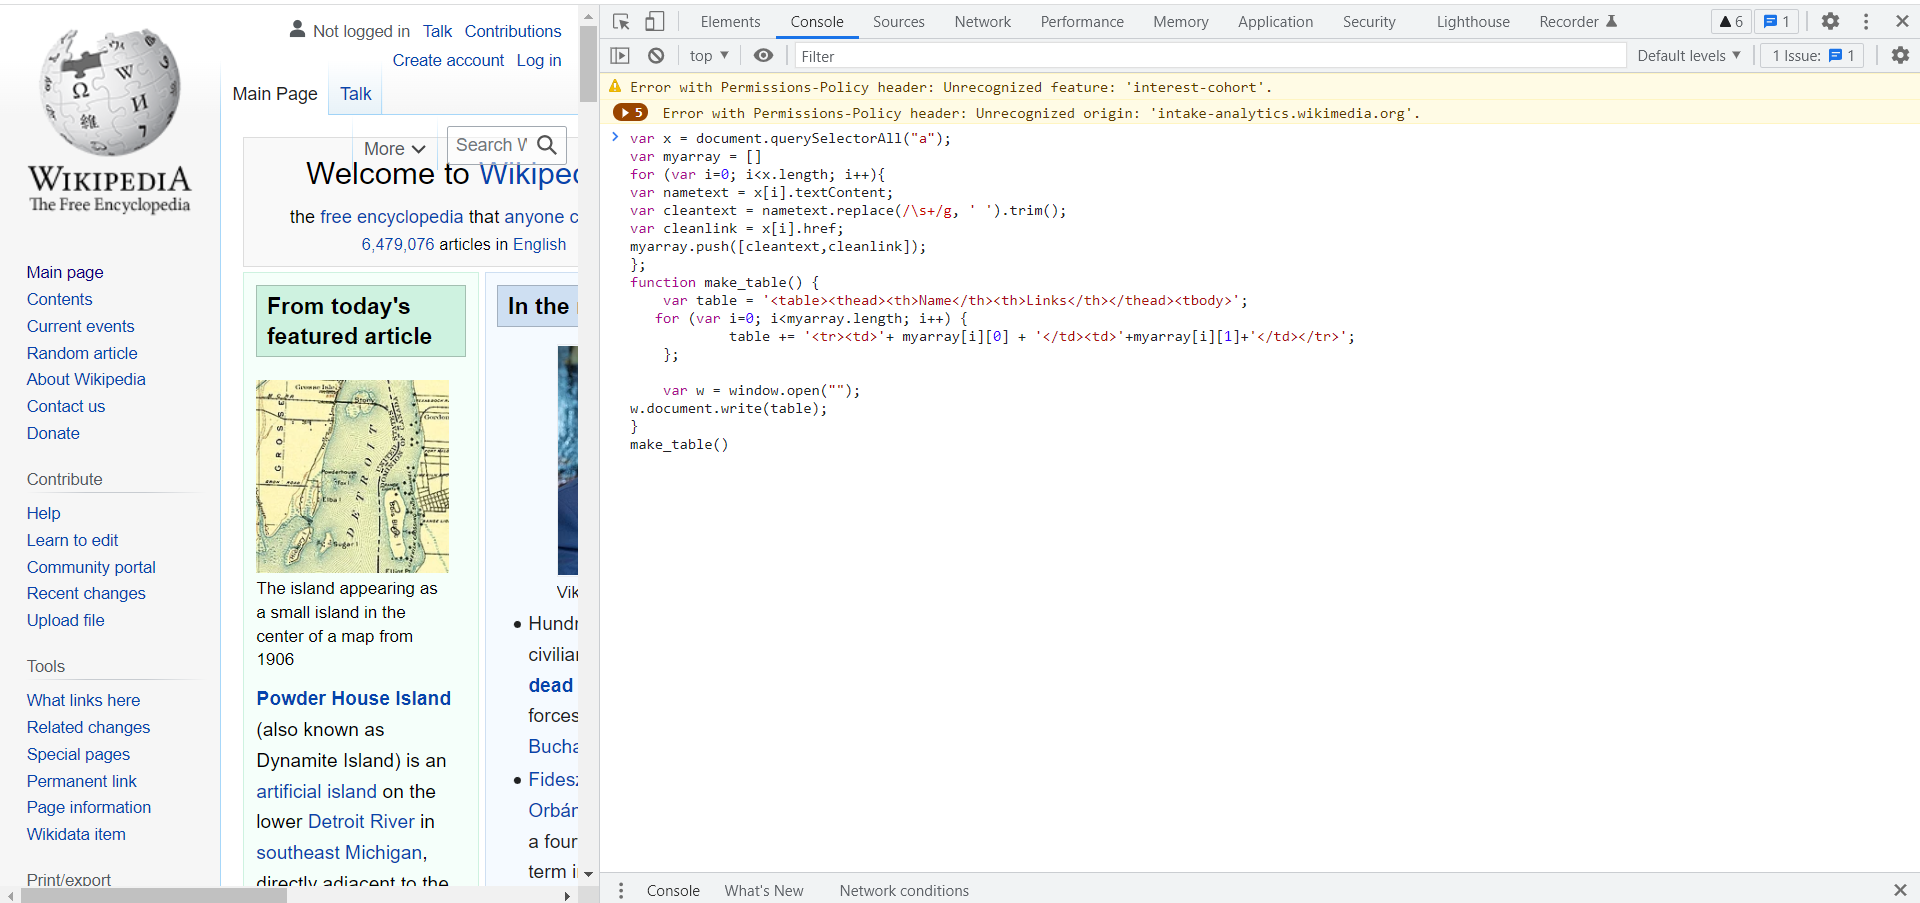Click the Powder House Island article link

[x=353, y=698]
